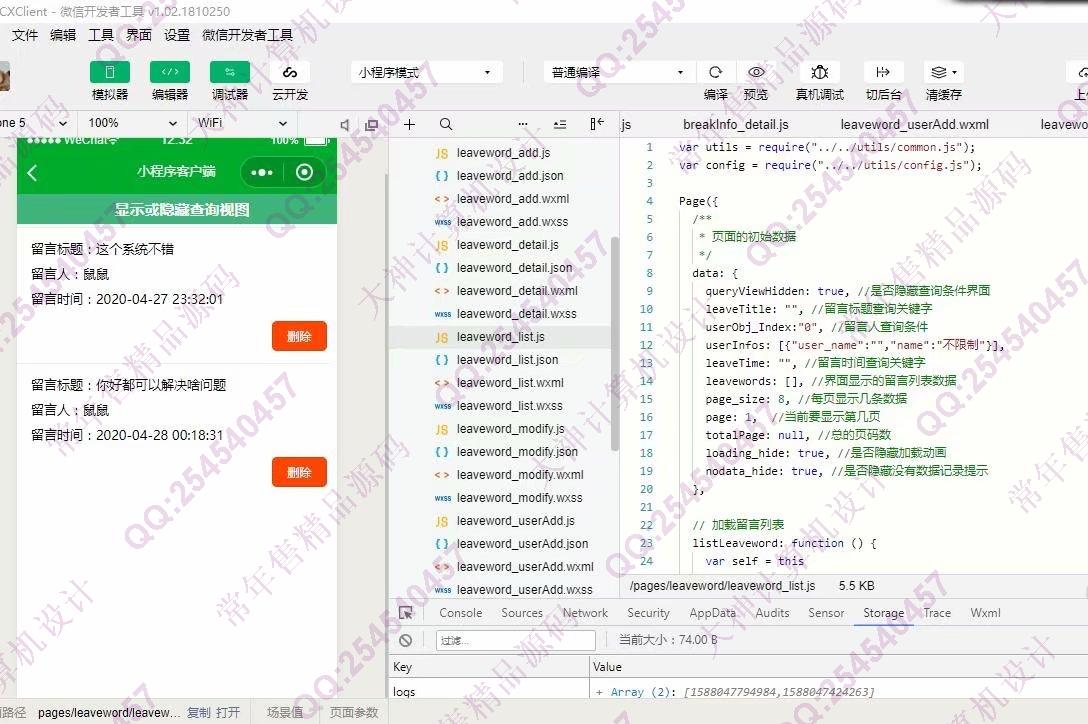The height and width of the screenshot is (724, 1088).
Task: Open the 小程序模式 mode dropdown
Action: [425, 72]
